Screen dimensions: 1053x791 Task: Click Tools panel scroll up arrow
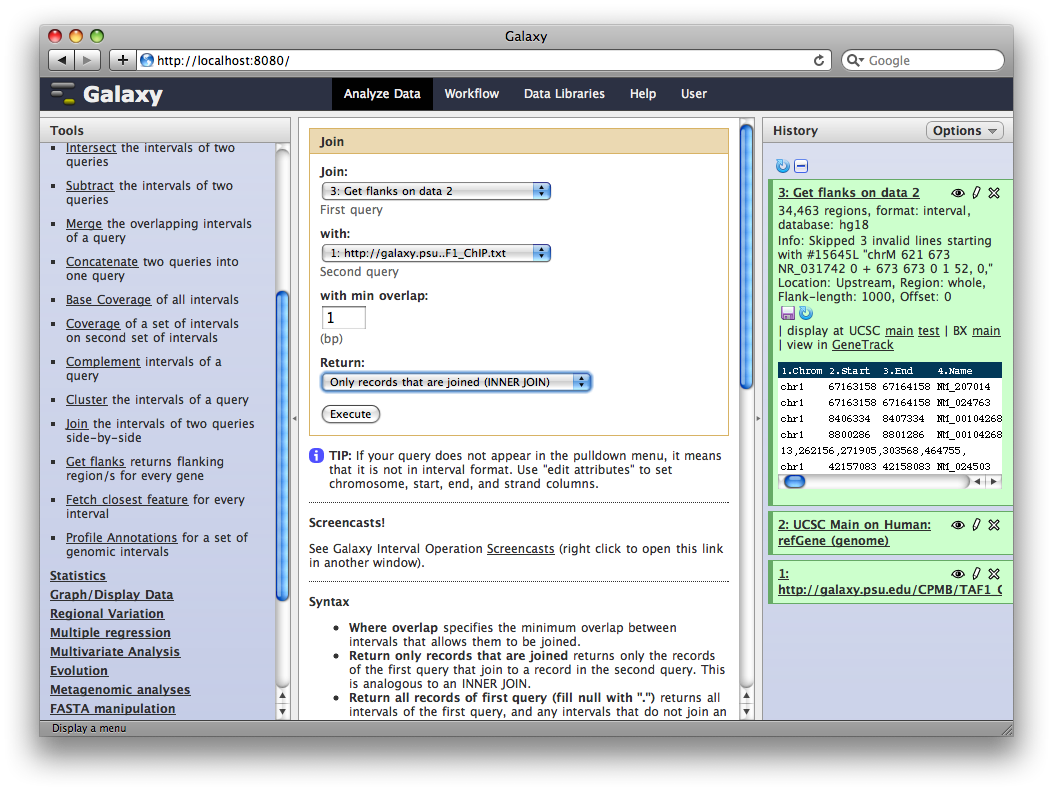click(283, 696)
